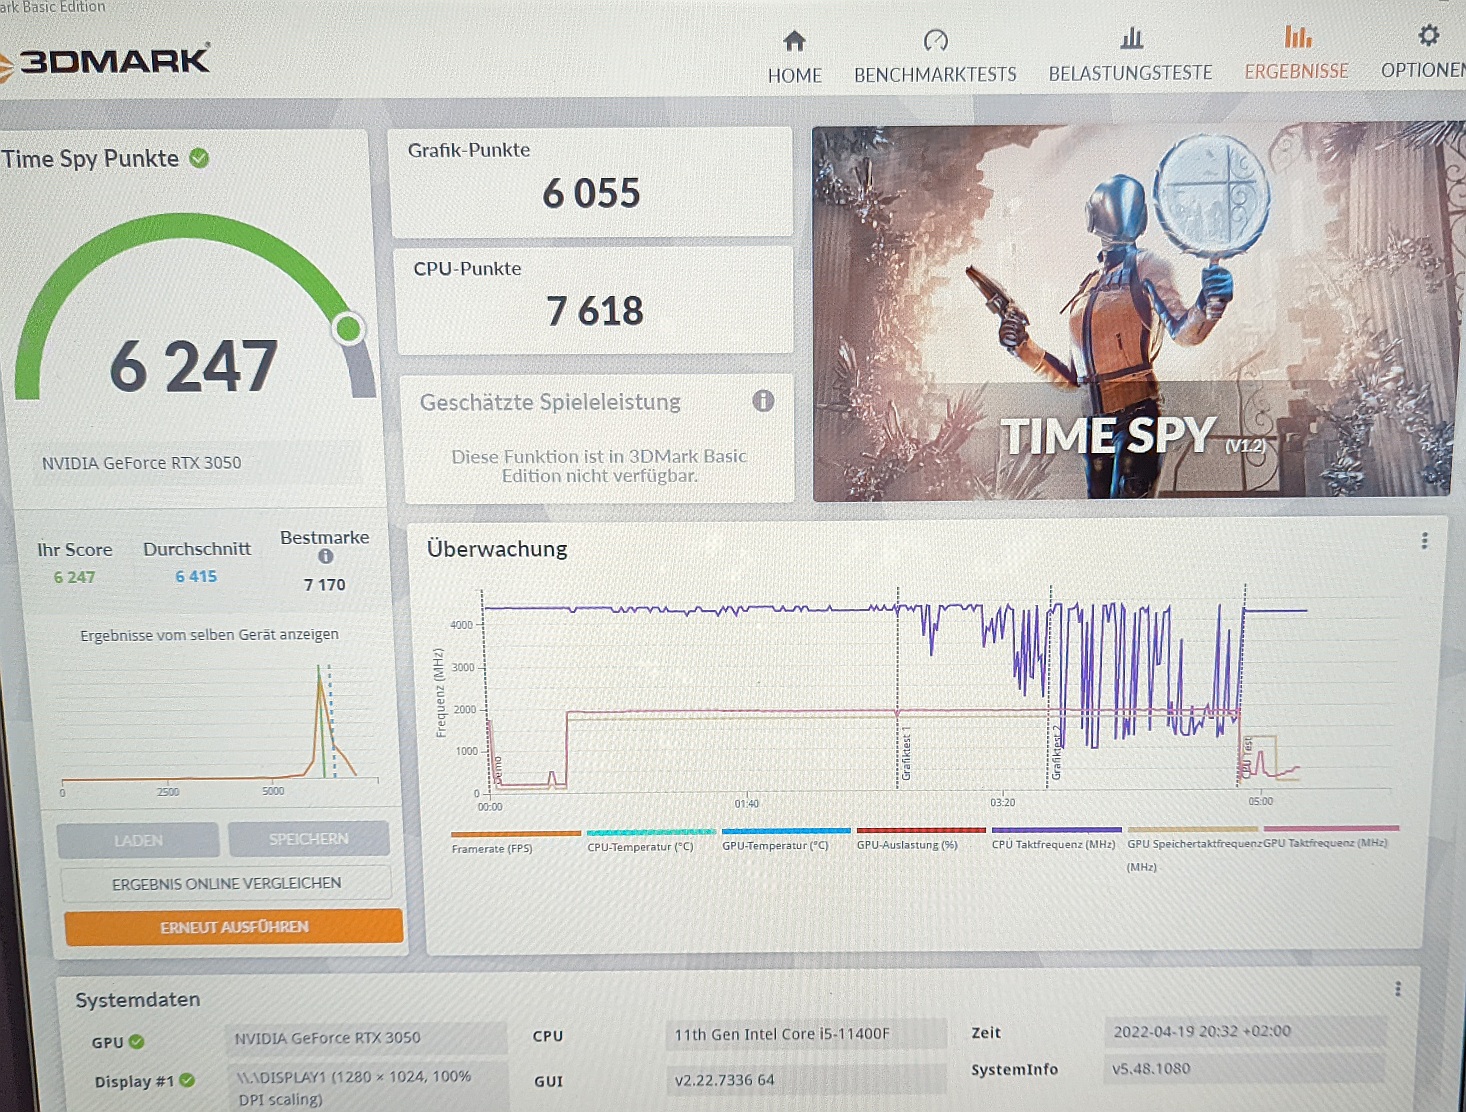Image resolution: width=1466 pixels, height=1112 pixels.
Task: Click the Benchmarktests gauge icon
Action: tap(935, 40)
